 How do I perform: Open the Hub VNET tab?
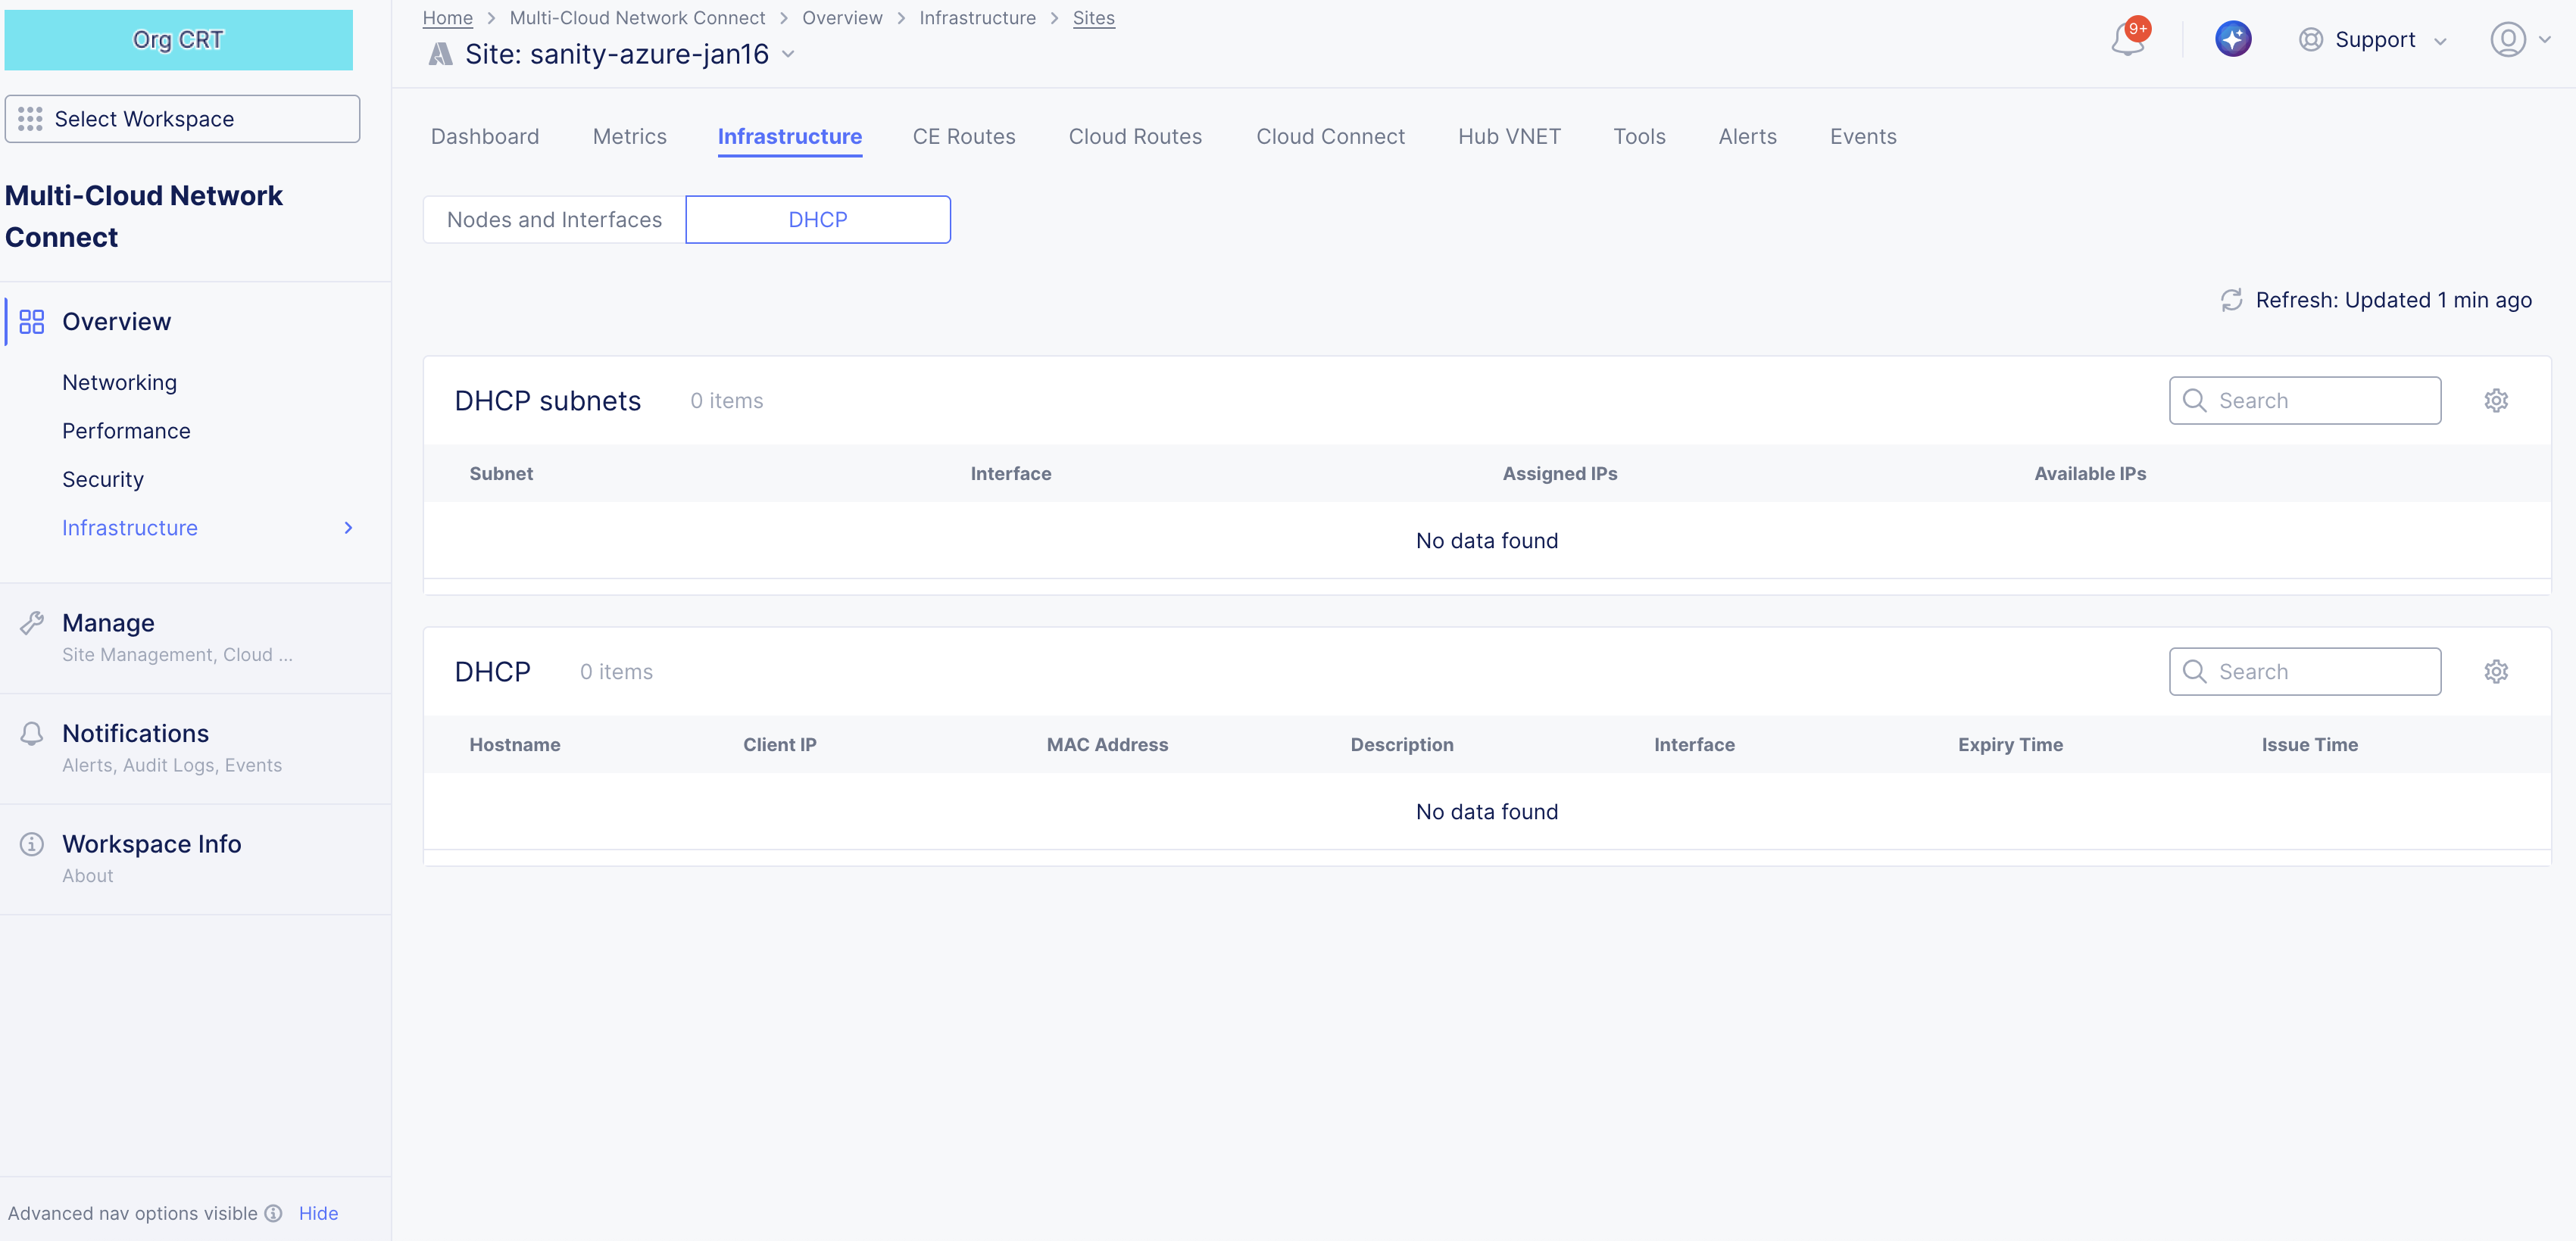1508,137
